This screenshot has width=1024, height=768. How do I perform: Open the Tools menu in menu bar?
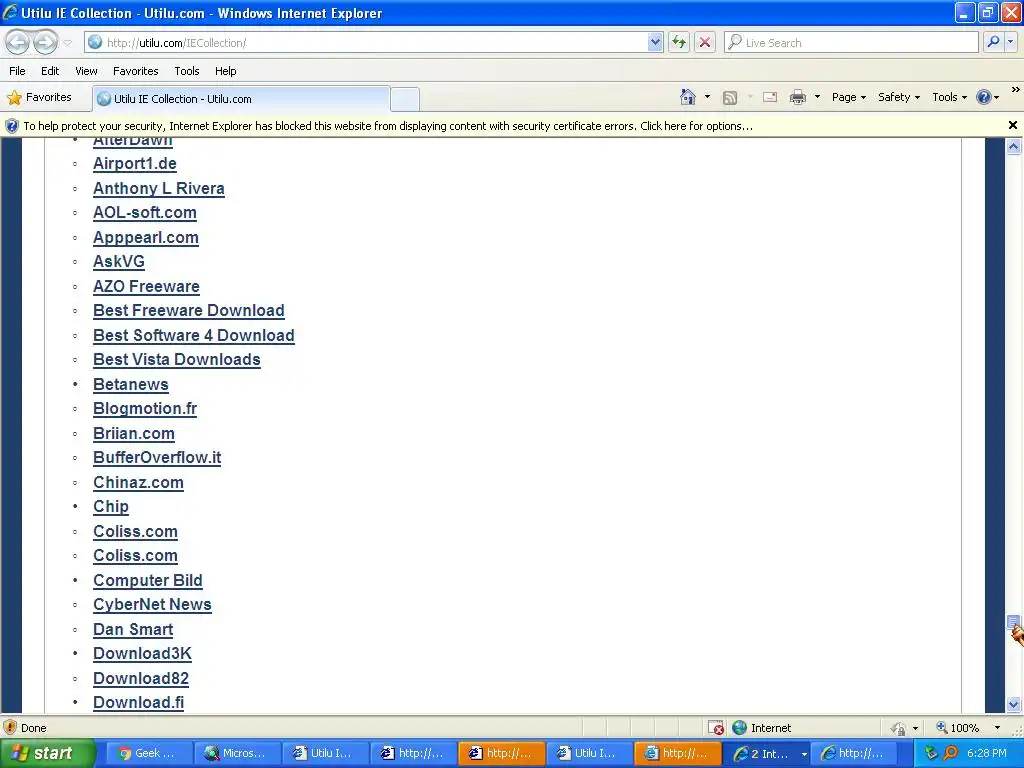[187, 71]
